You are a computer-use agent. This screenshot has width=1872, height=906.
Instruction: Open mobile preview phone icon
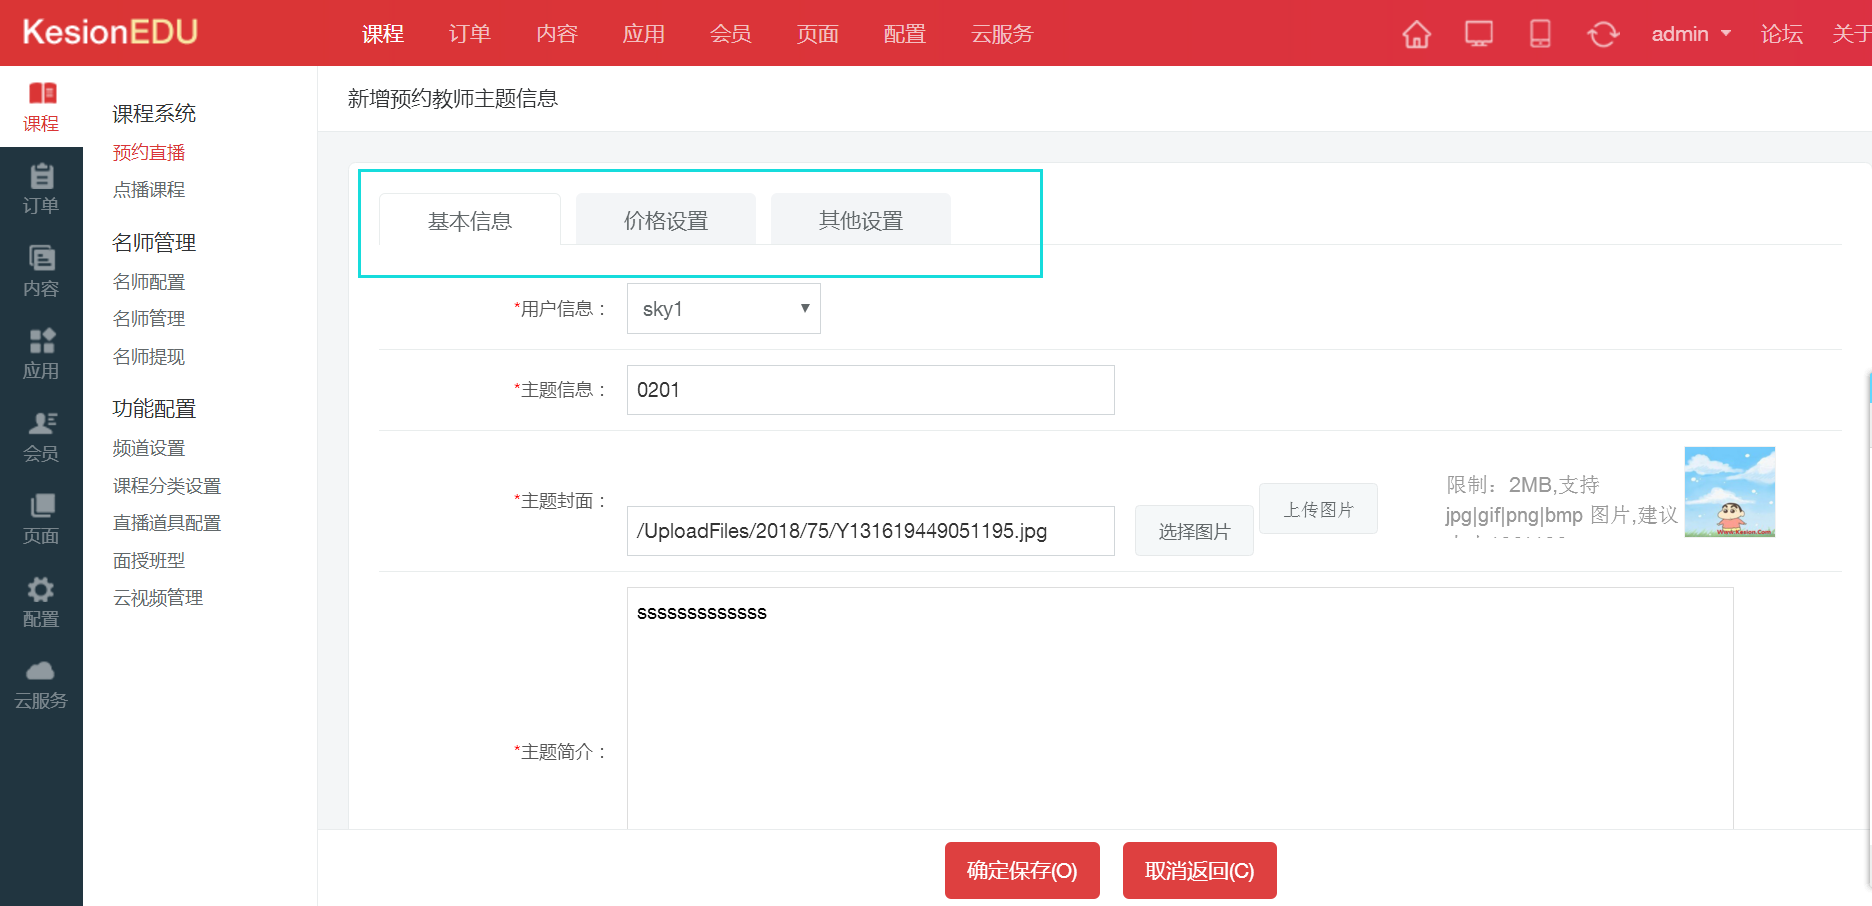pyautogui.click(x=1540, y=34)
